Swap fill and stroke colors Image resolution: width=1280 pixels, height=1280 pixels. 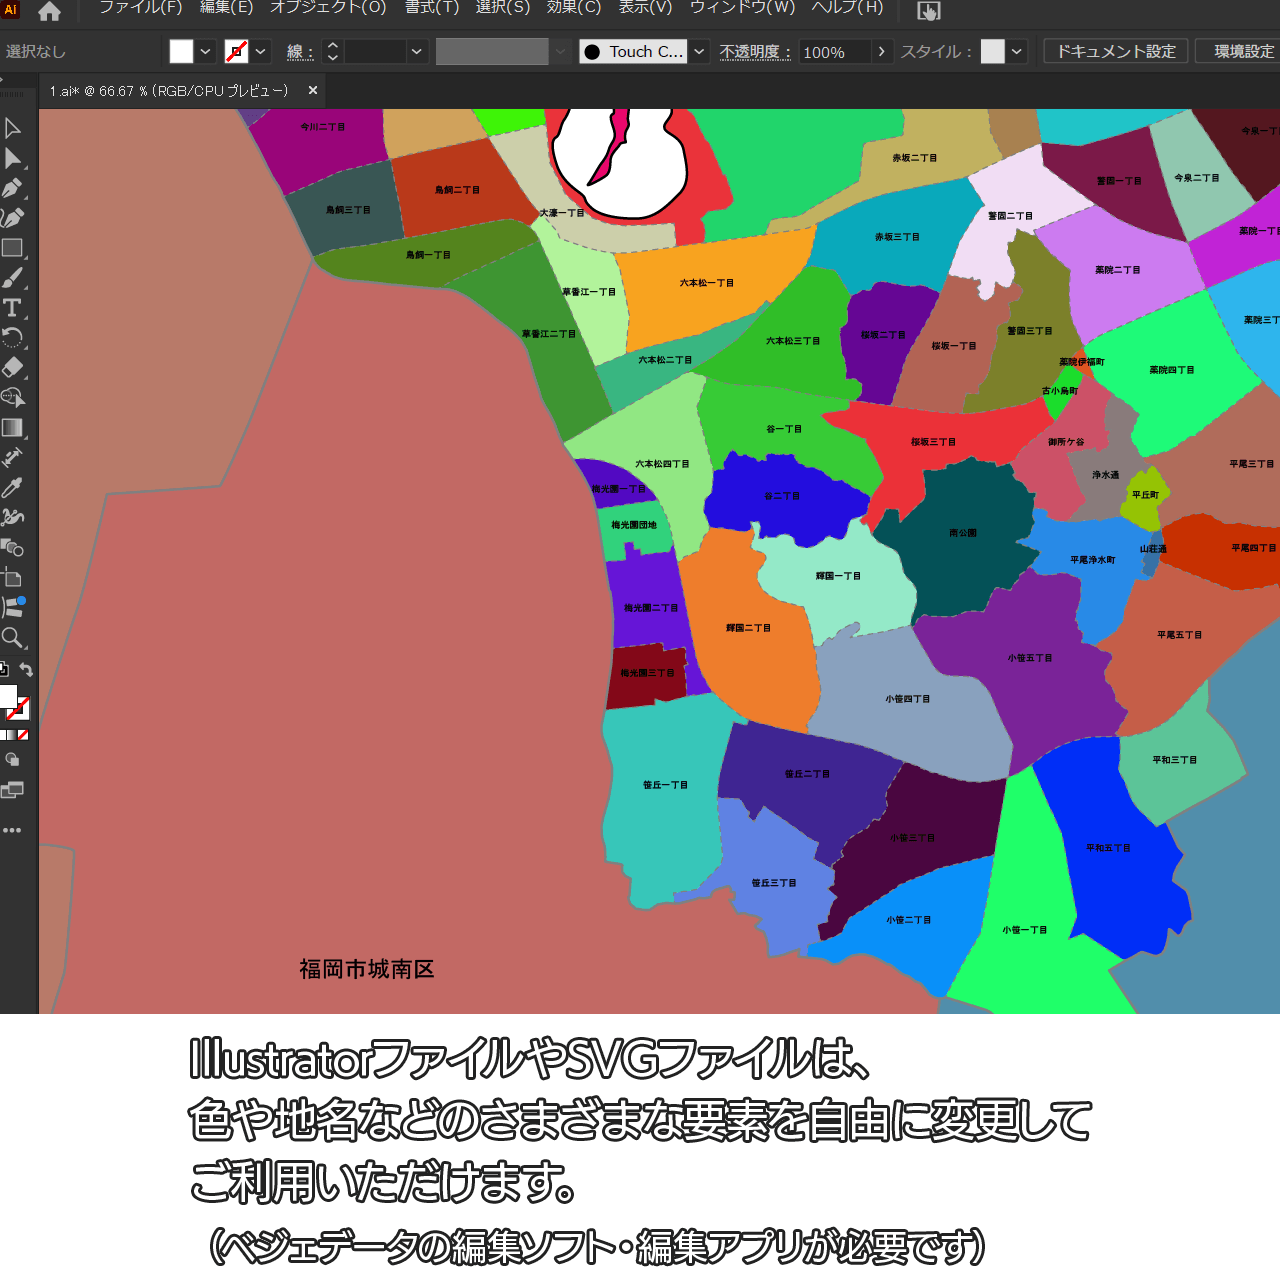coord(27,671)
